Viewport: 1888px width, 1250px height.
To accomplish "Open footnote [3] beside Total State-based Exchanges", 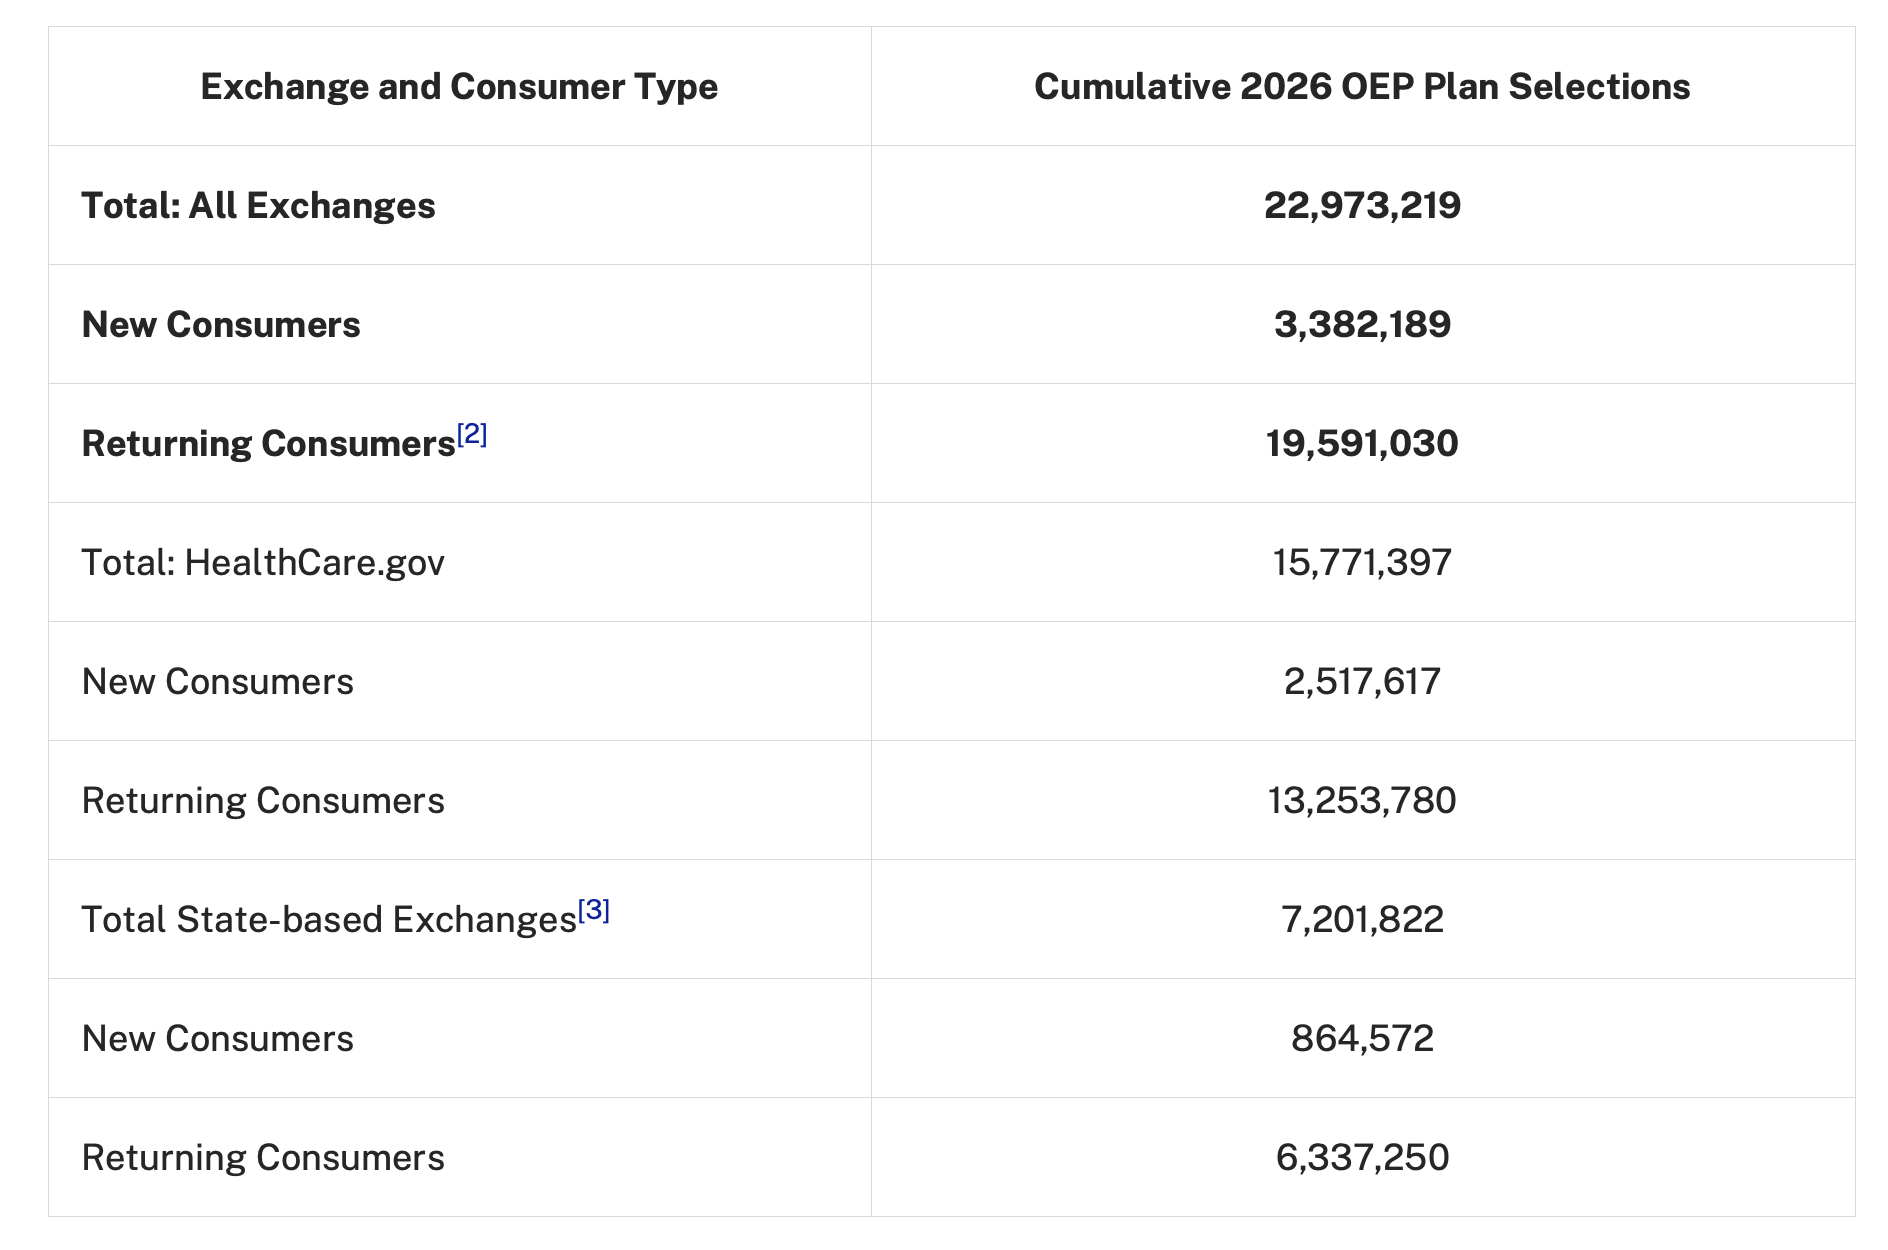I will (x=593, y=910).
